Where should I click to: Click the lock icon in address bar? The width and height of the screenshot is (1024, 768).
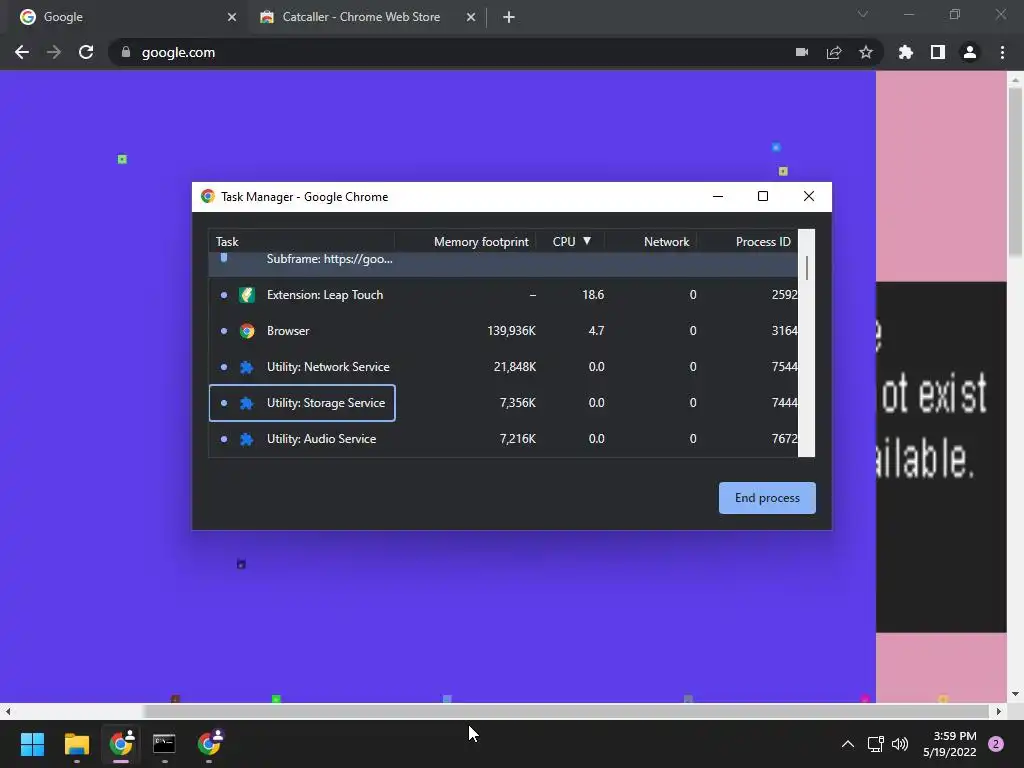click(x=126, y=52)
